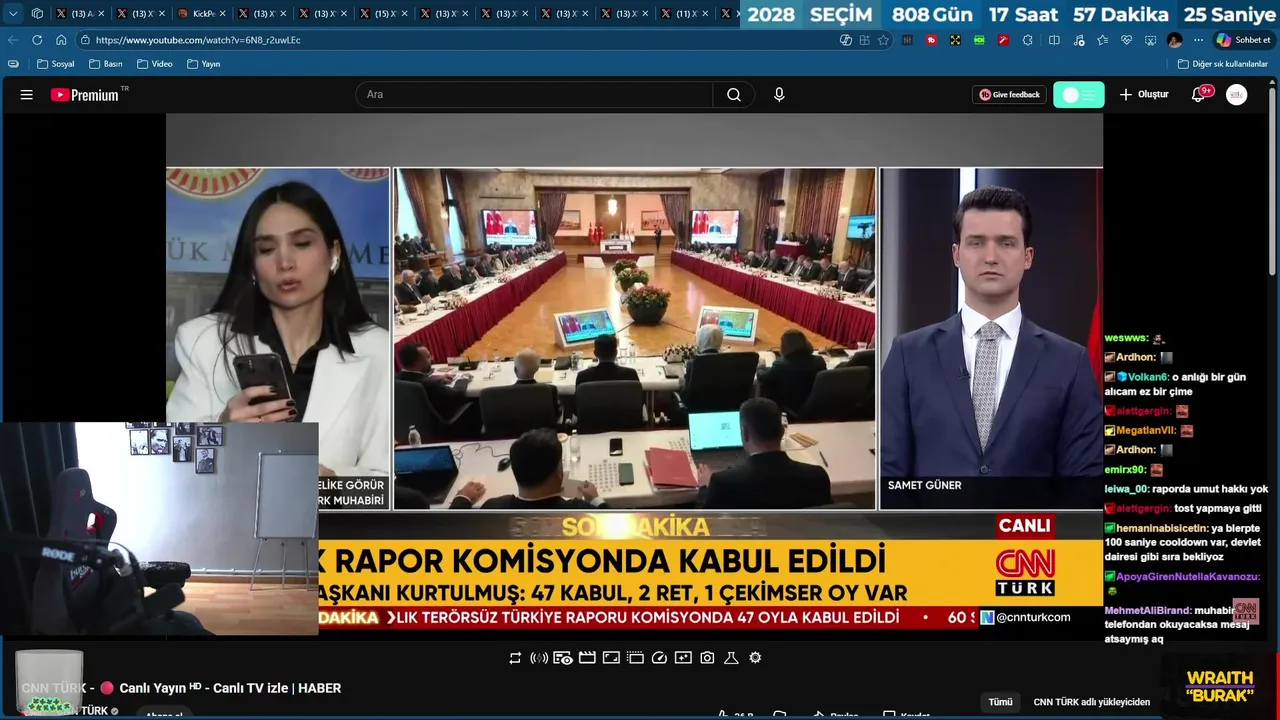Take video screenshot with camera icon

707,658
